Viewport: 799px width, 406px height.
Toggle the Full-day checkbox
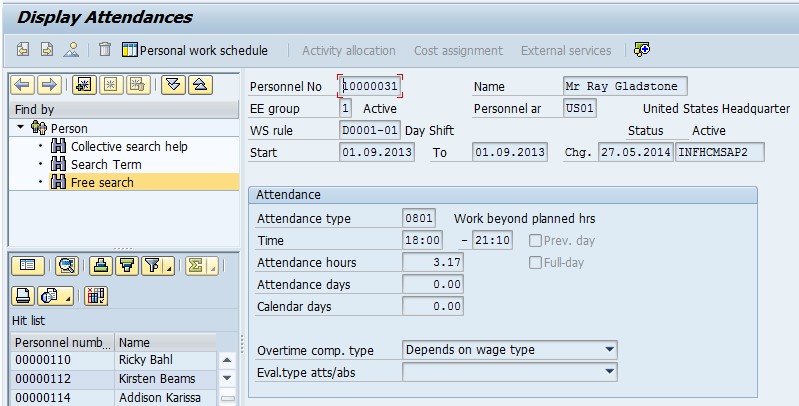pos(535,263)
